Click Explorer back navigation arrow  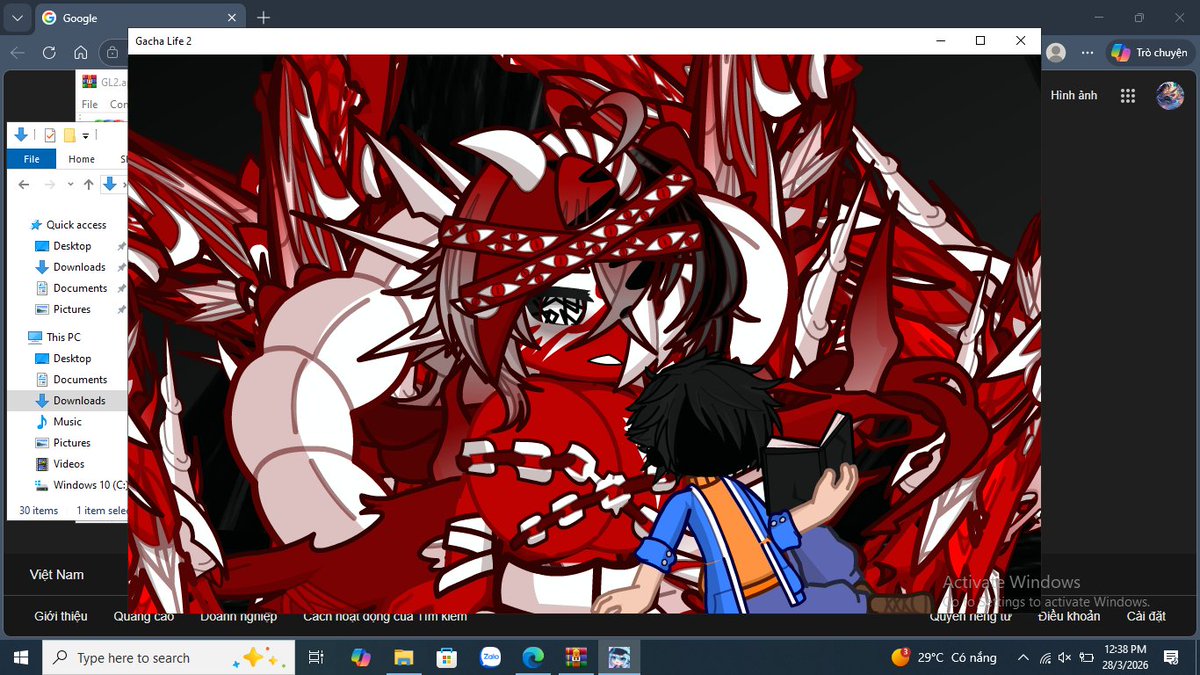coord(24,184)
